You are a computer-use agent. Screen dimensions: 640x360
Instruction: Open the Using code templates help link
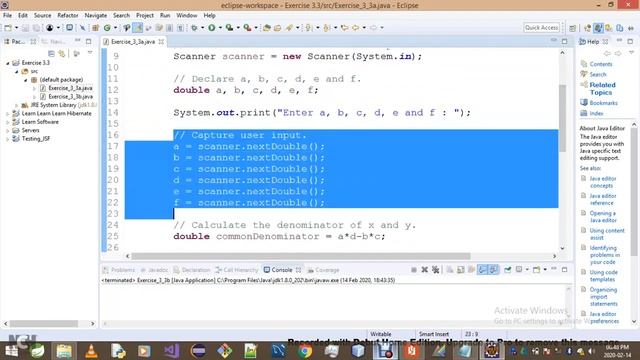pyautogui.click(x=603, y=276)
